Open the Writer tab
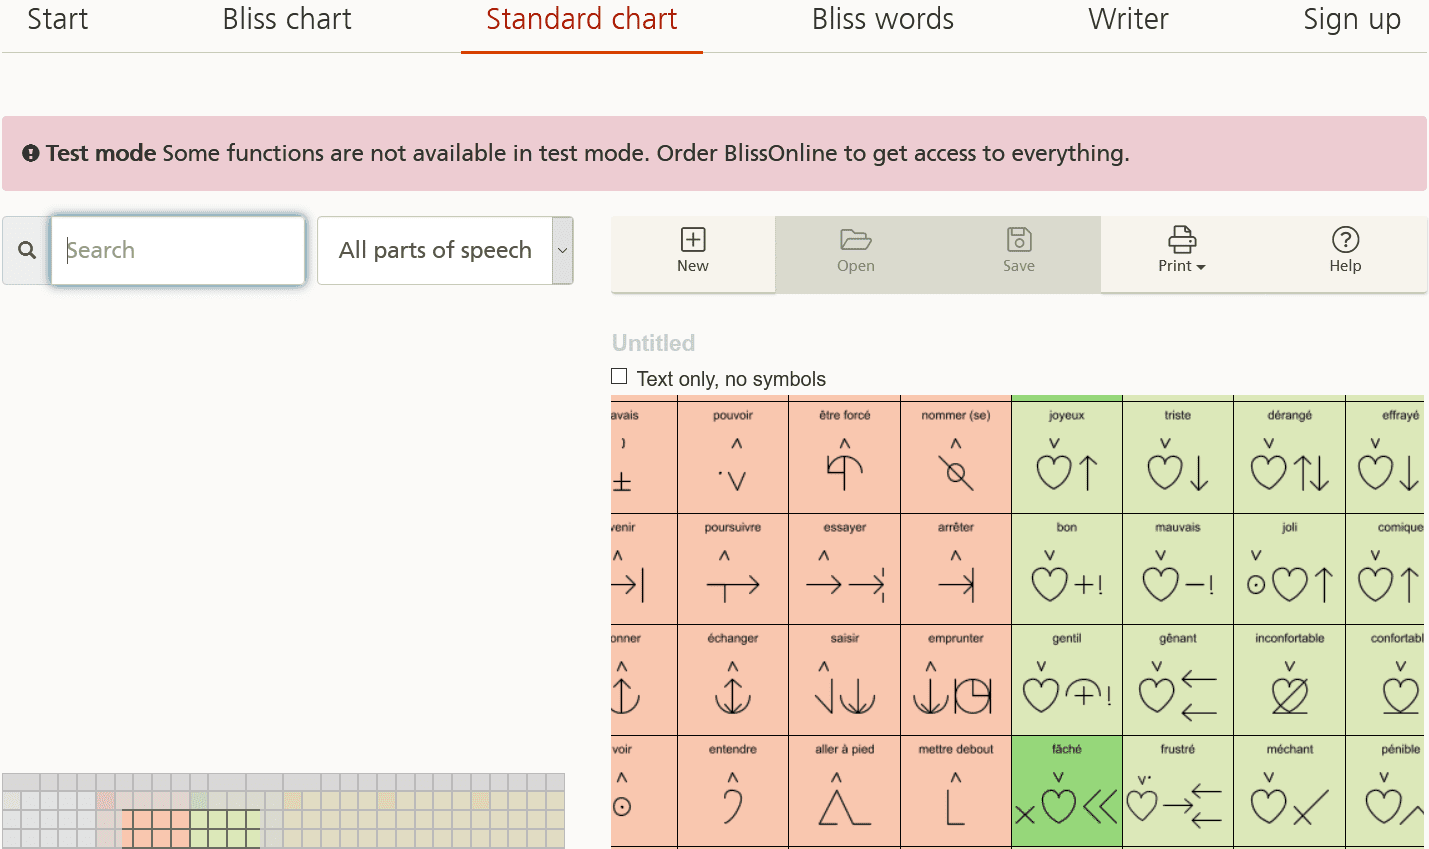Viewport: 1429px width, 849px height. tap(1128, 20)
